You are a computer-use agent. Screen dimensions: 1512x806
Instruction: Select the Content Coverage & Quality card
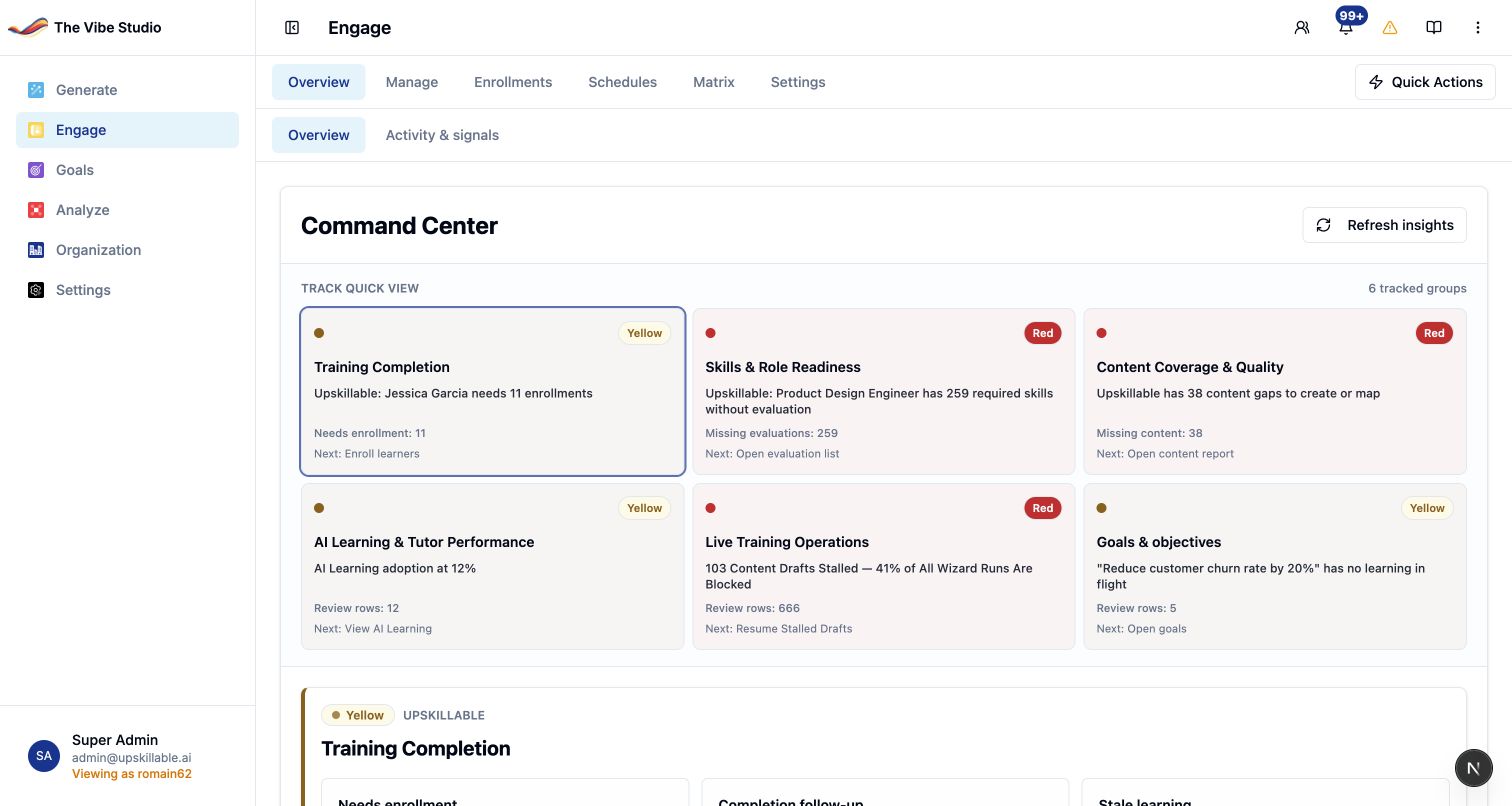tap(1275, 391)
